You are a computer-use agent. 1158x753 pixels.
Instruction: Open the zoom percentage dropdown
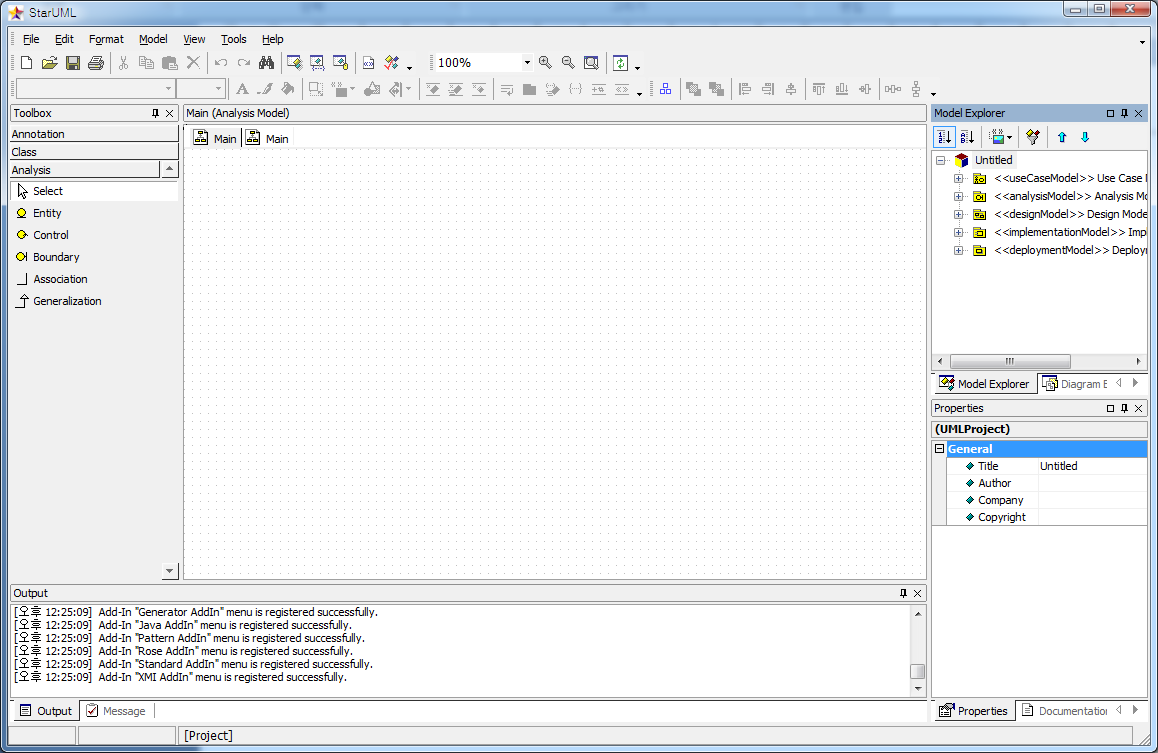point(527,63)
